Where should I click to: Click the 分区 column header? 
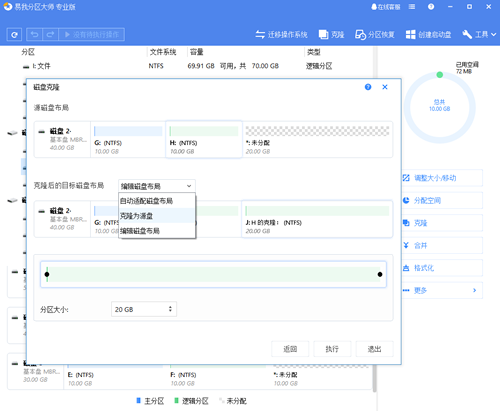(x=28, y=52)
